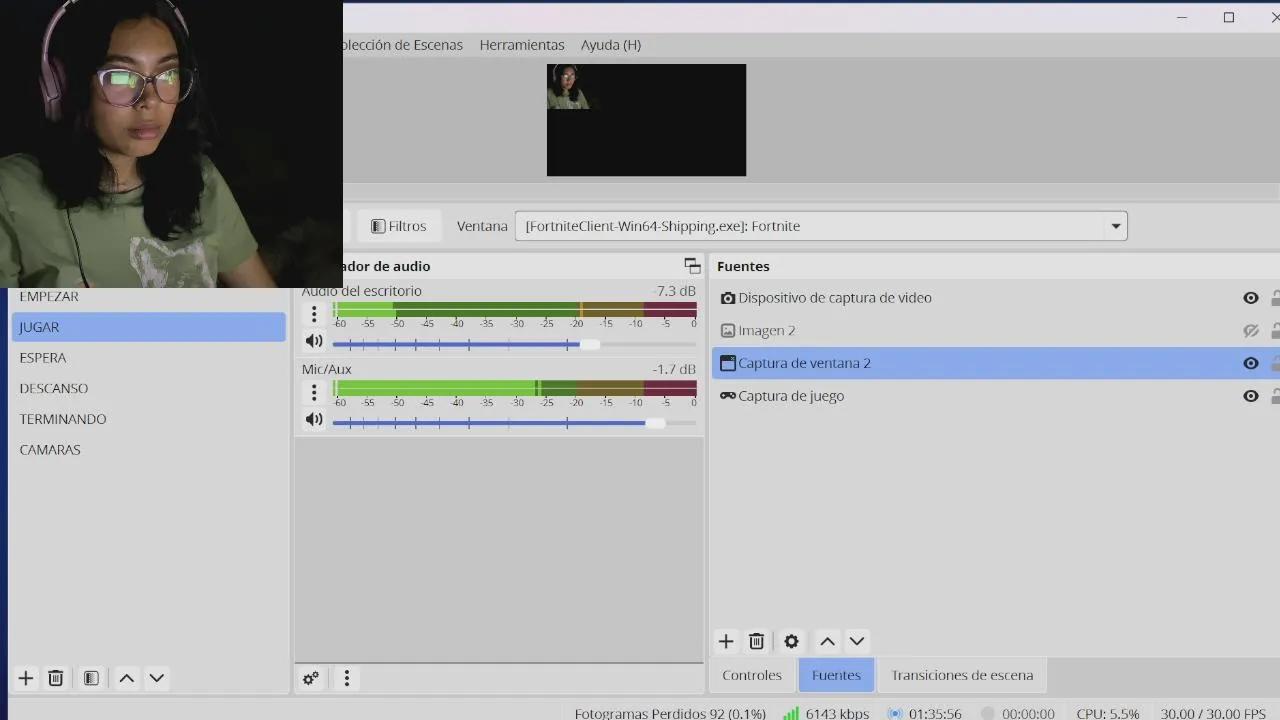Mute the Mic/Aux speaker icon

314,420
